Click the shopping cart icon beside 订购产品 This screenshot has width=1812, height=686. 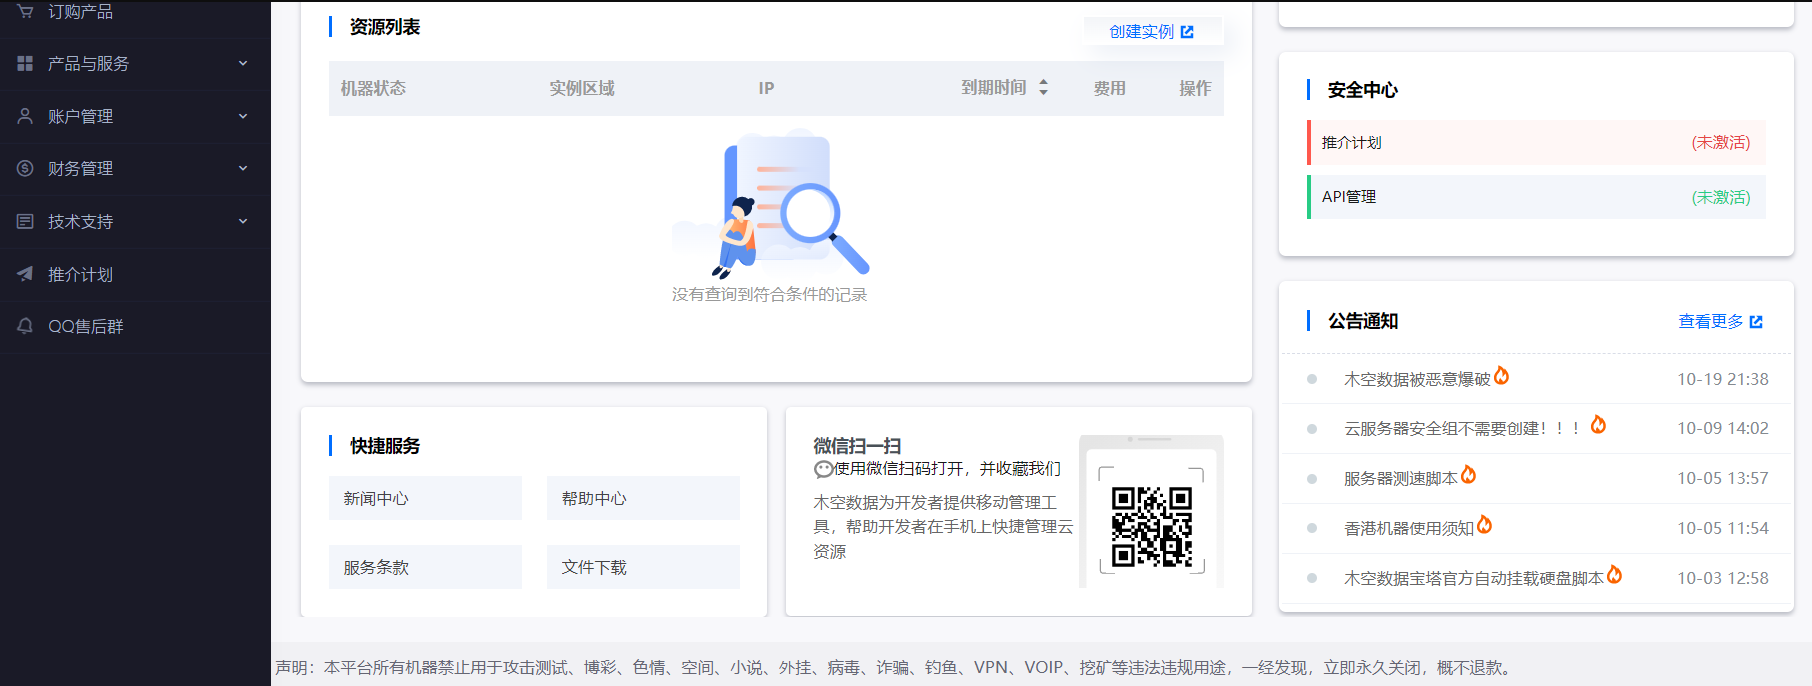(25, 11)
